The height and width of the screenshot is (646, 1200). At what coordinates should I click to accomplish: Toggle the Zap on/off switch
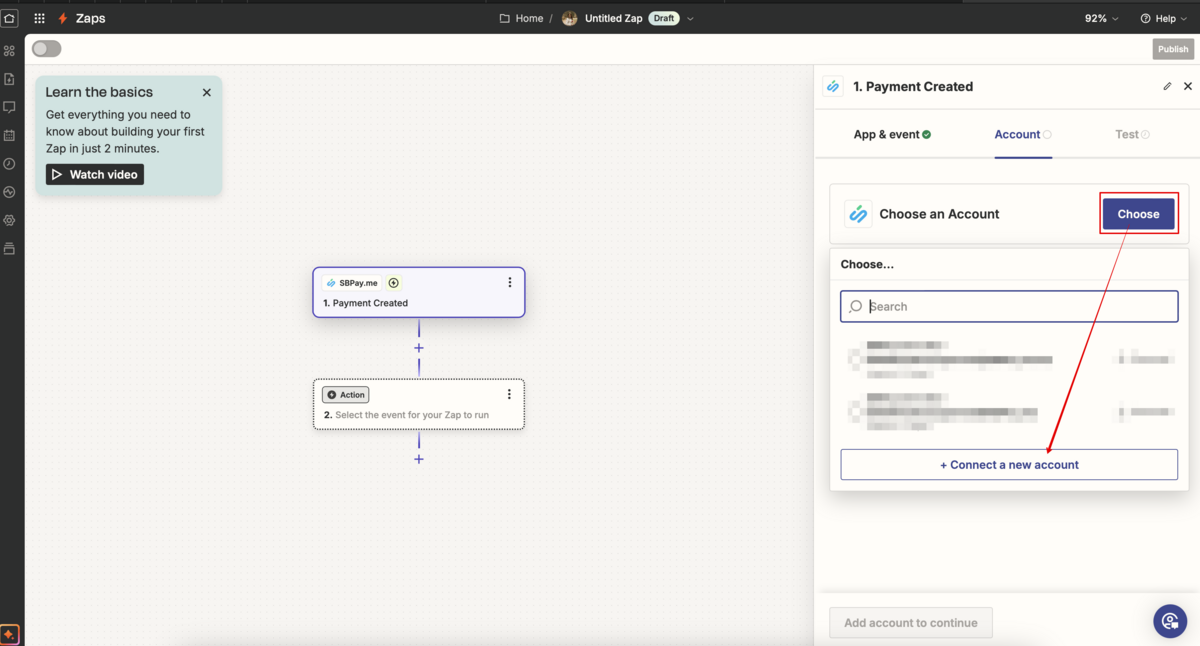(47, 48)
